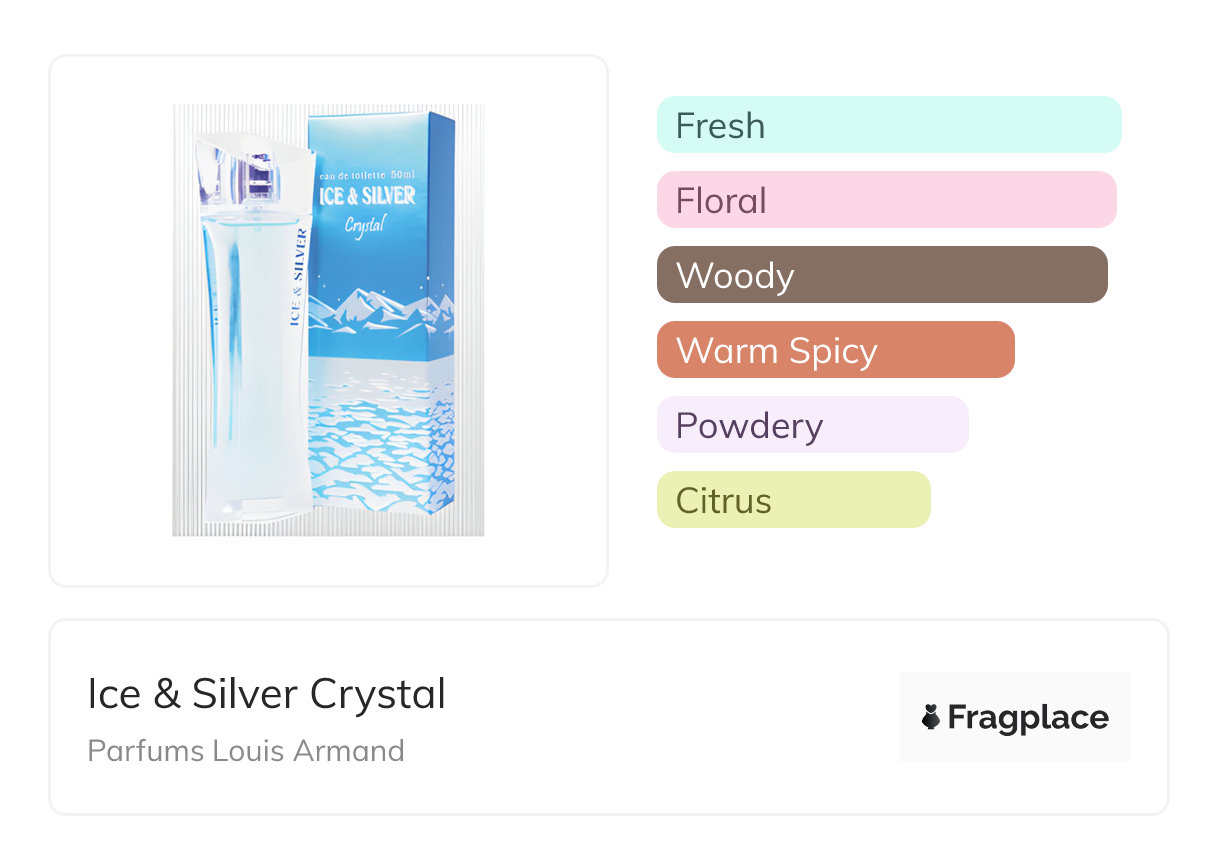
Task: Click the Fragplace bottle logo icon
Action: pos(931,717)
